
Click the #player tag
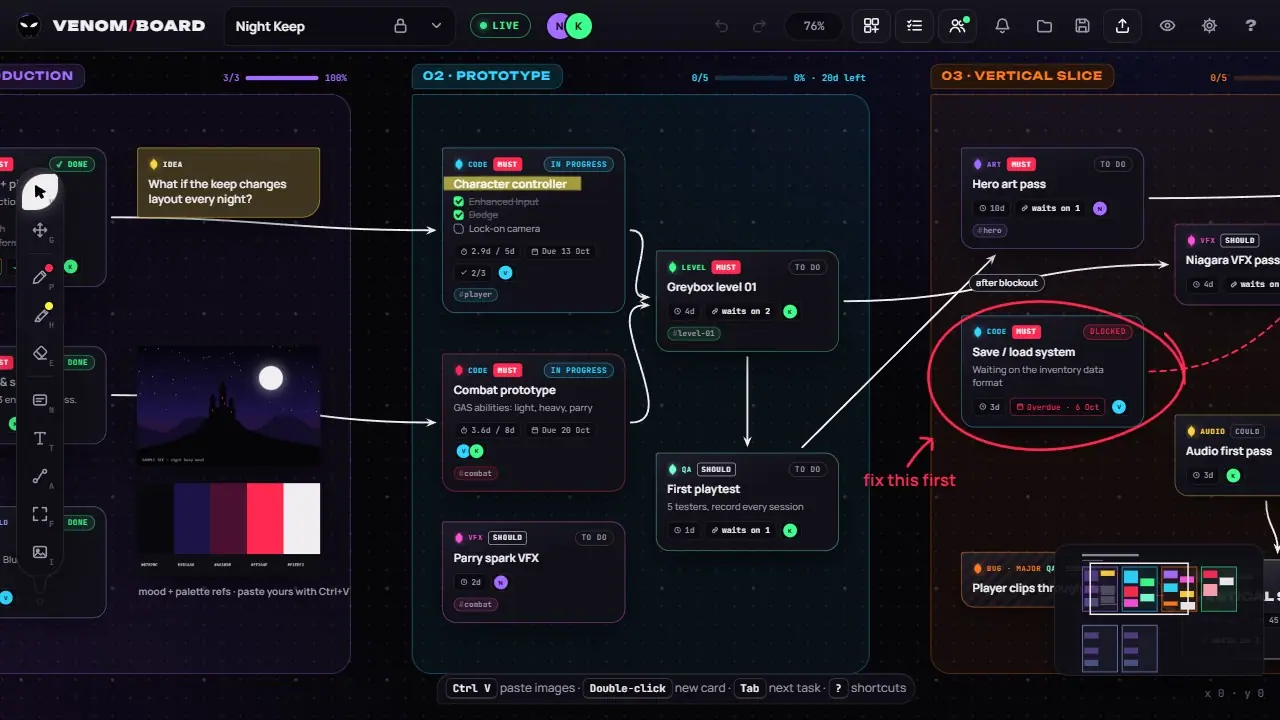pyautogui.click(x=476, y=294)
